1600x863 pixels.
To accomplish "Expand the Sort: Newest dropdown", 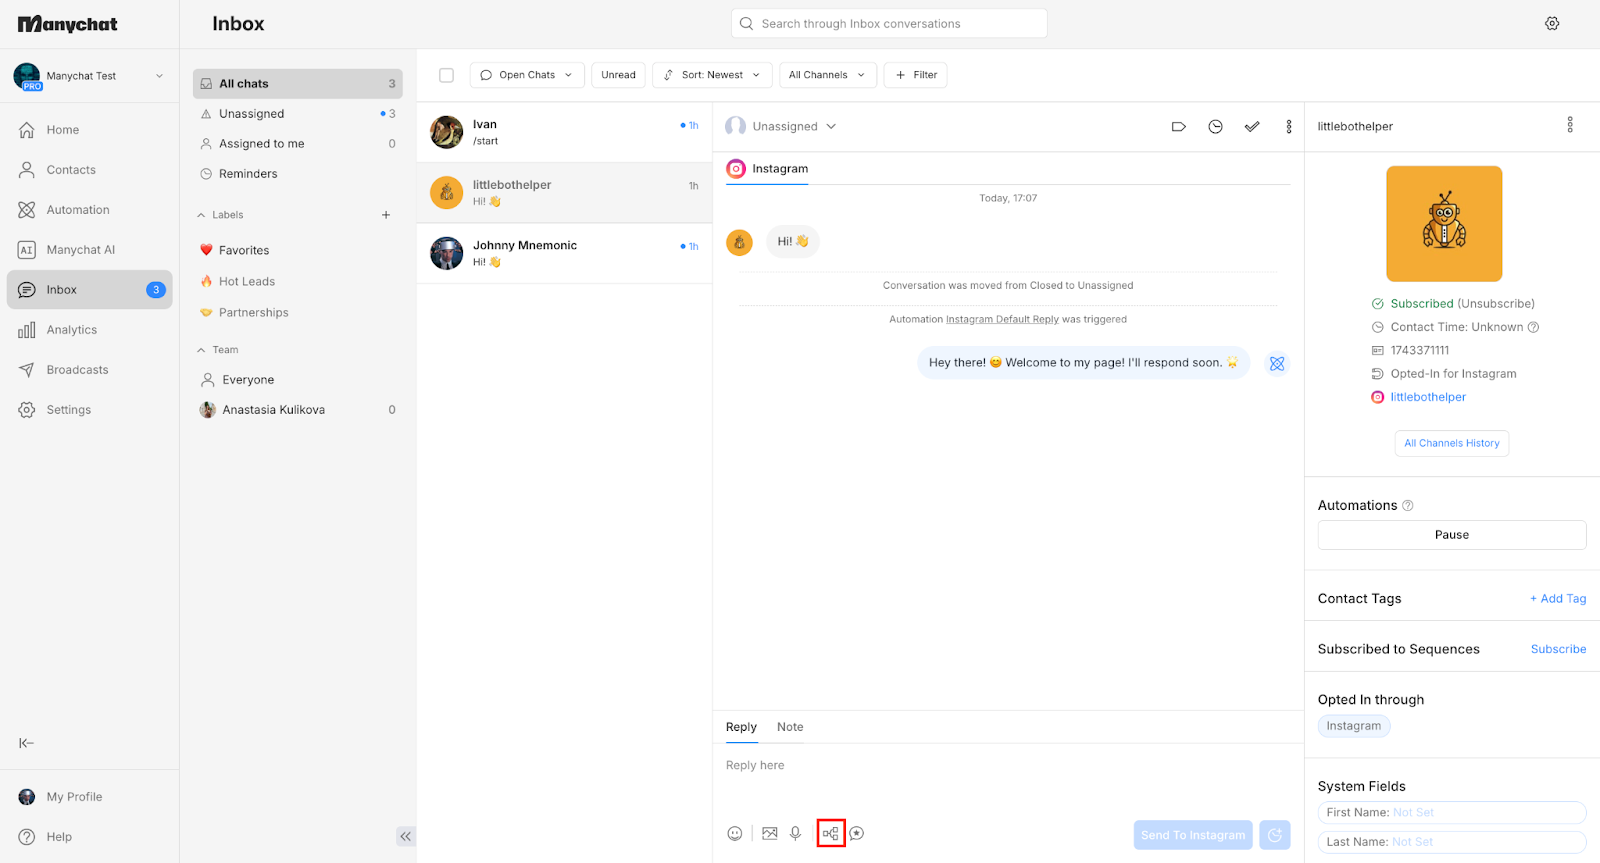I will (x=712, y=75).
